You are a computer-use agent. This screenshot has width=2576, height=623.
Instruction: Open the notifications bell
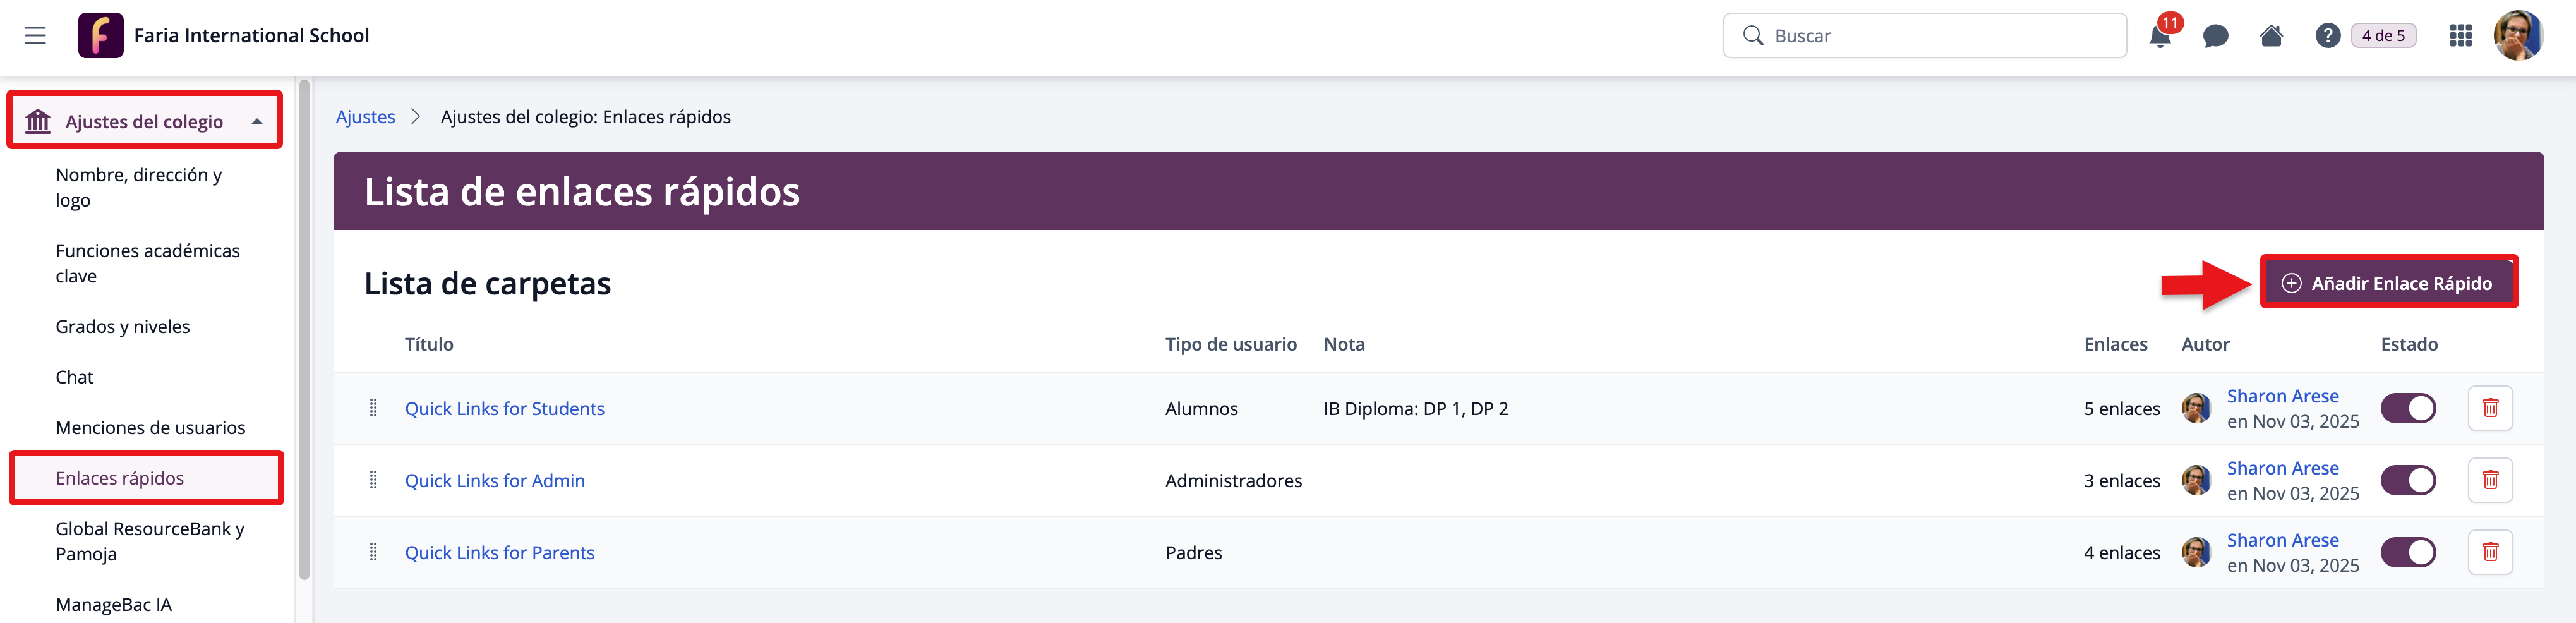(x=2159, y=37)
